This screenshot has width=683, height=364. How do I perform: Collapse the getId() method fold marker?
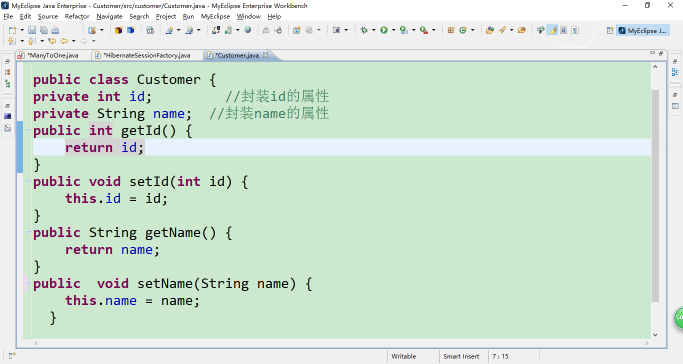click(29, 130)
